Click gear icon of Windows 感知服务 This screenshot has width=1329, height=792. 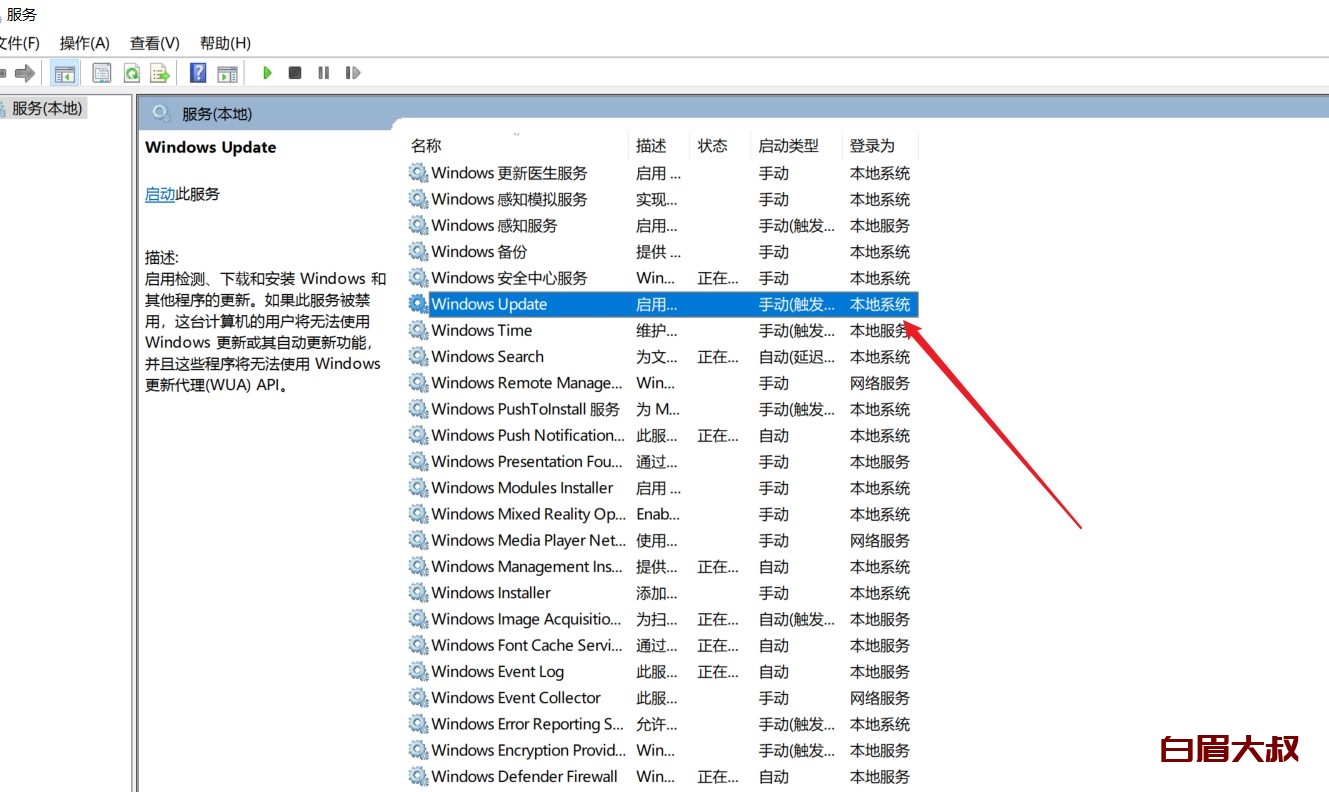pyautogui.click(x=418, y=225)
